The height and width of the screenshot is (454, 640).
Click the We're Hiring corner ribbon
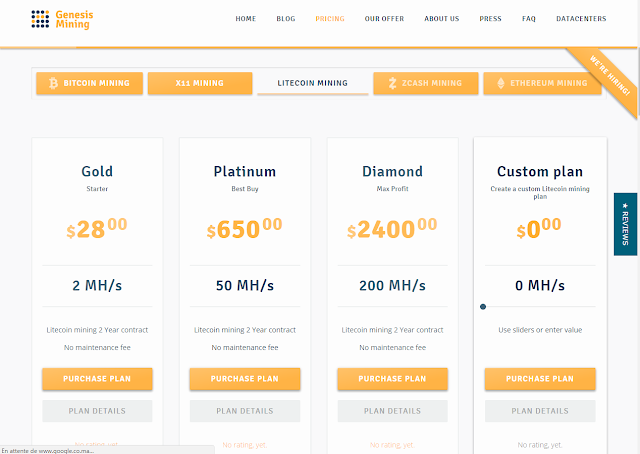[x=608, y=78]
